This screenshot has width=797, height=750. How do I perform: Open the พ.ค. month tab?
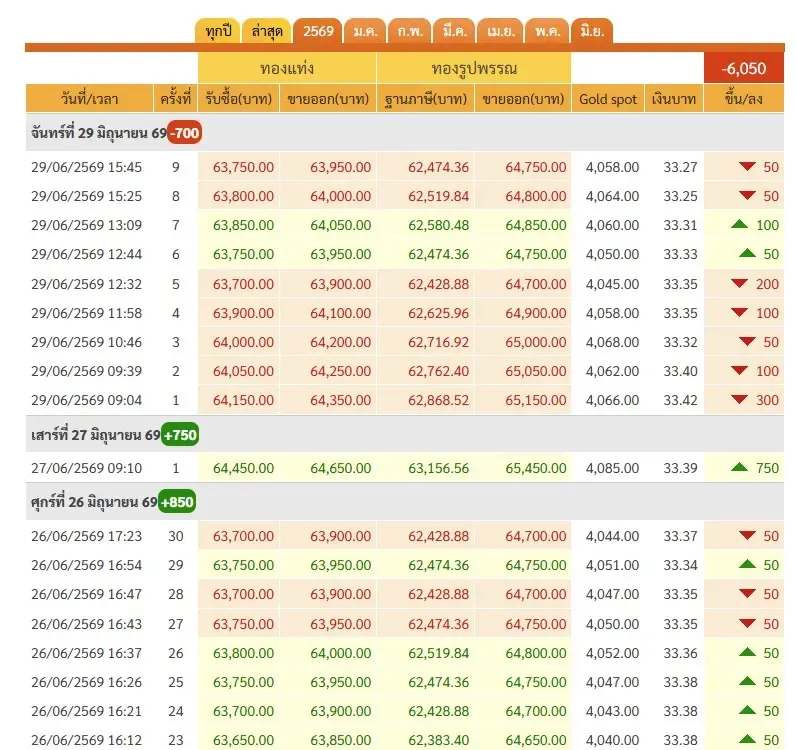547,32
